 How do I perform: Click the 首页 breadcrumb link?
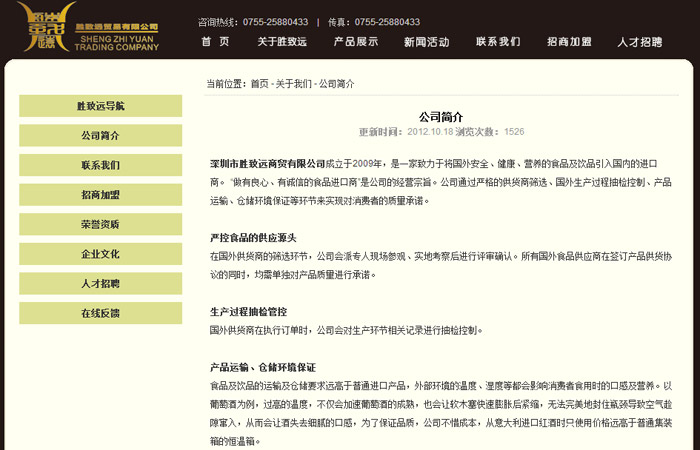[259, 83]
